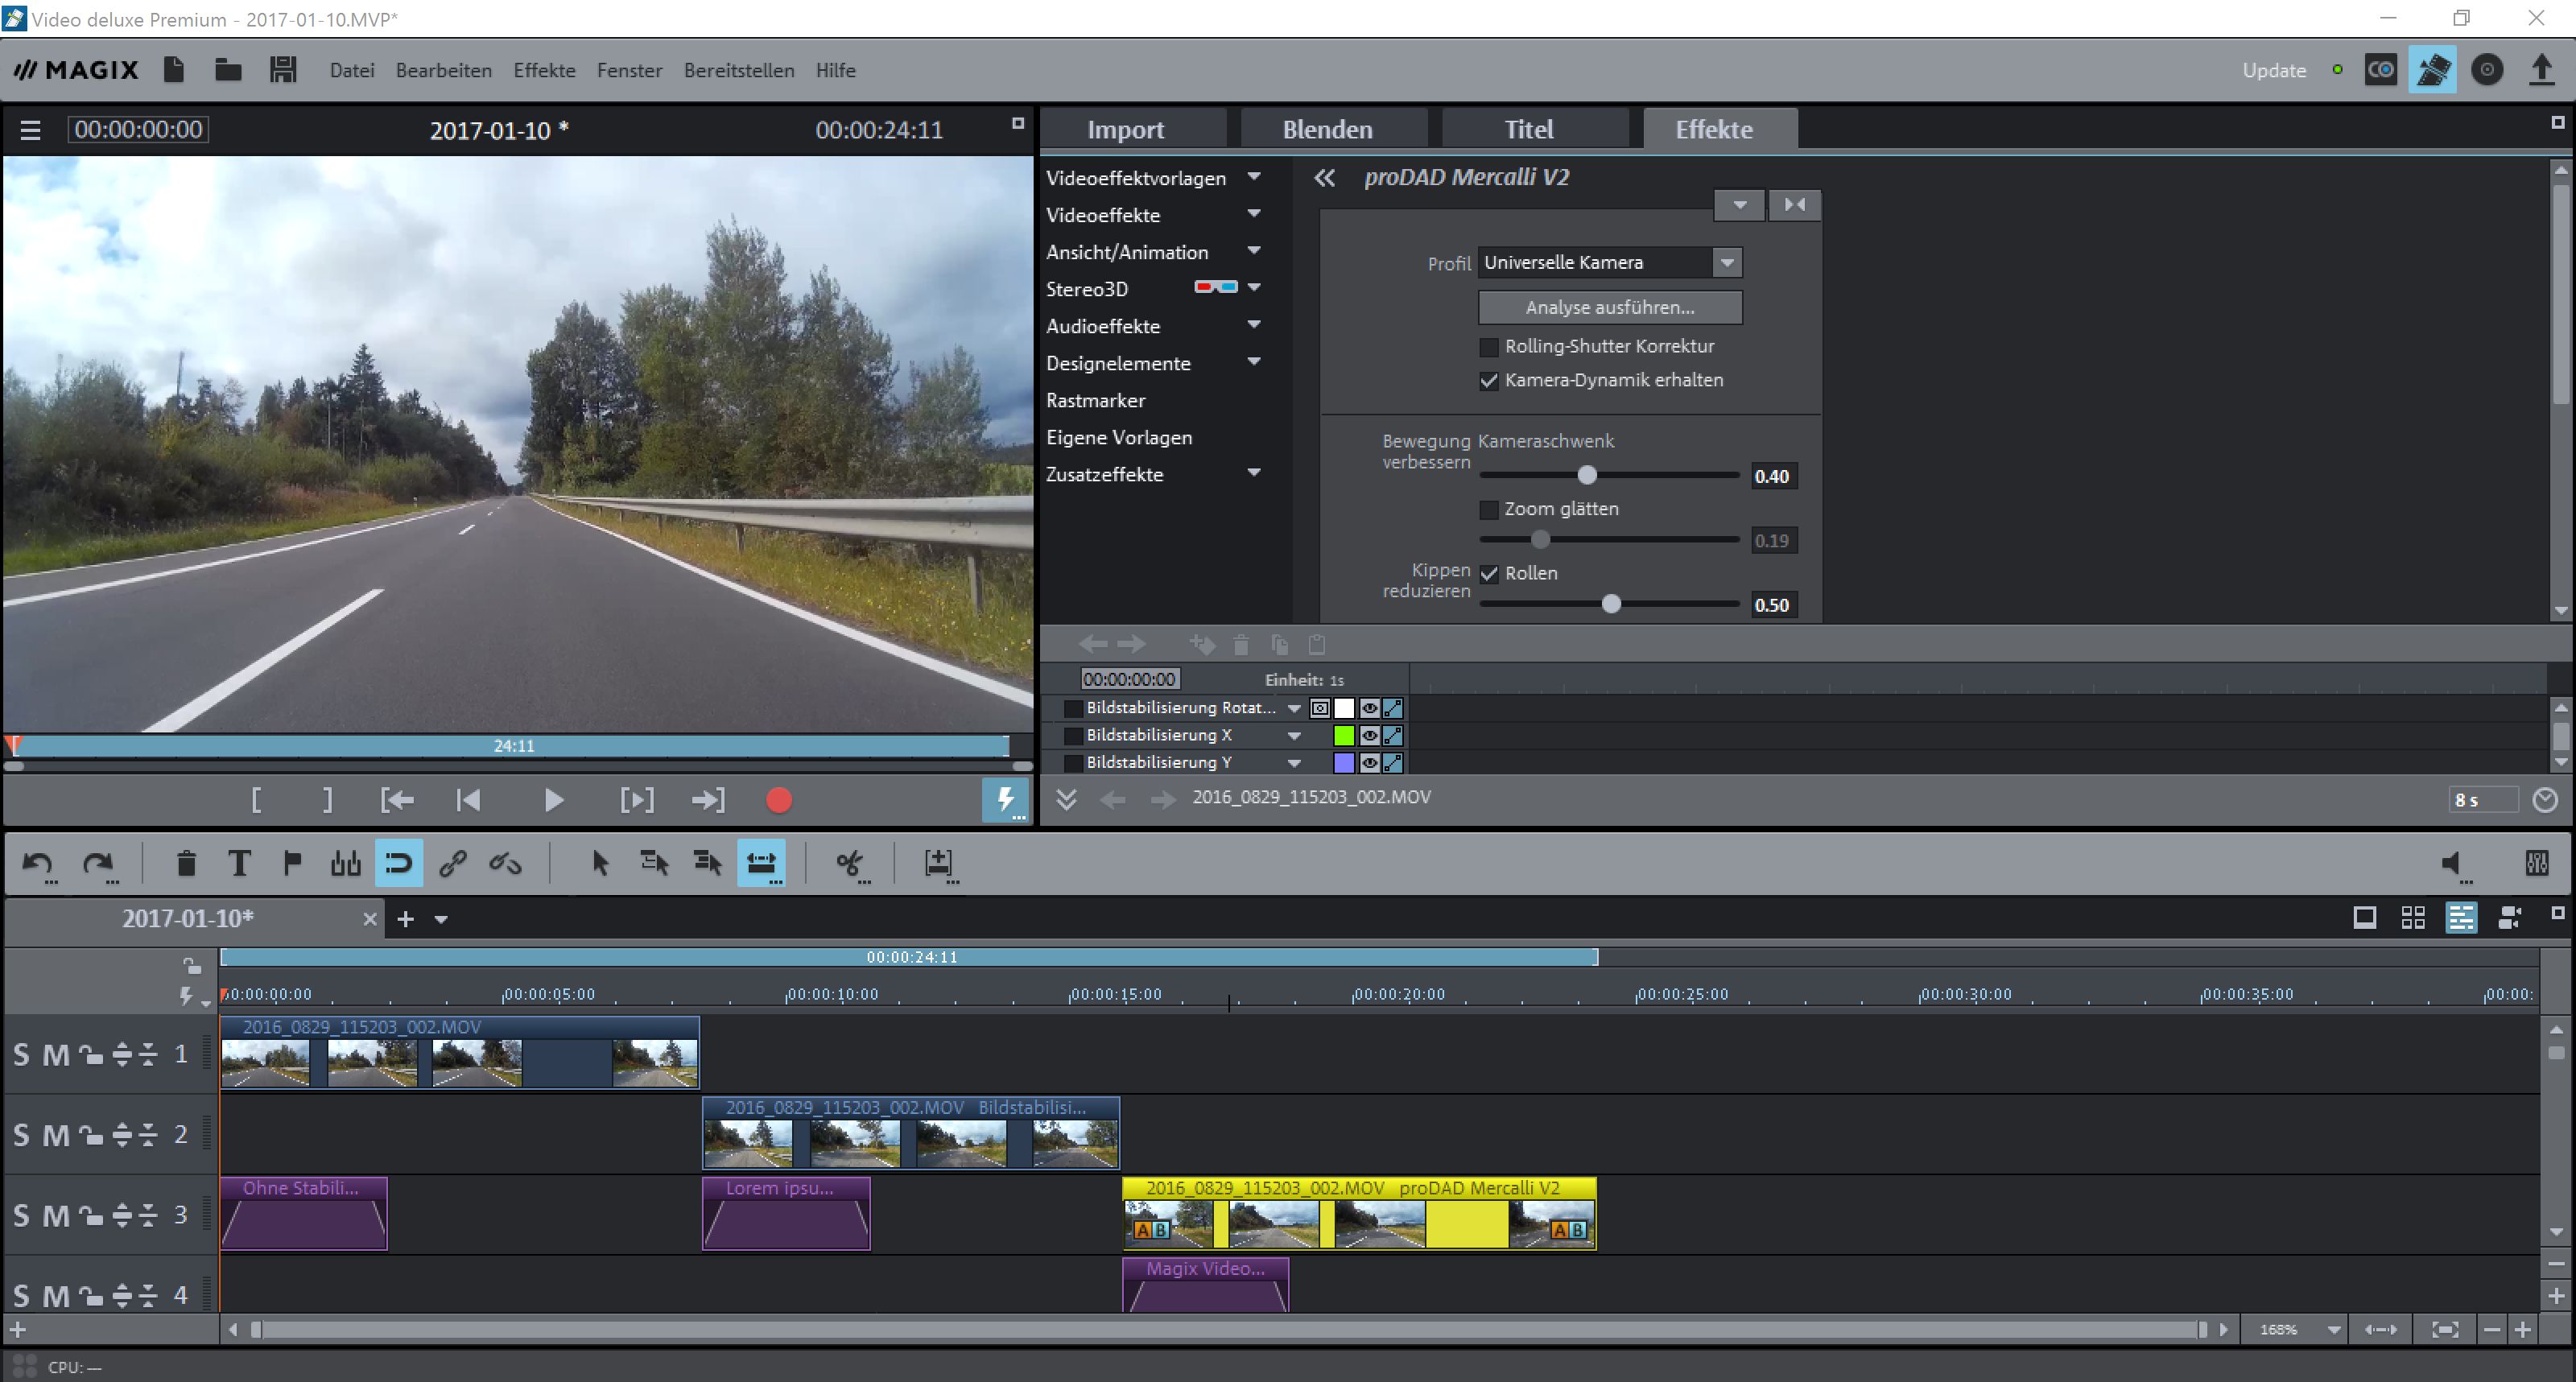This screenshot has width=2576, height=1382.
Task: Open the Bereitstellen menu
Action: click(739, 70)
